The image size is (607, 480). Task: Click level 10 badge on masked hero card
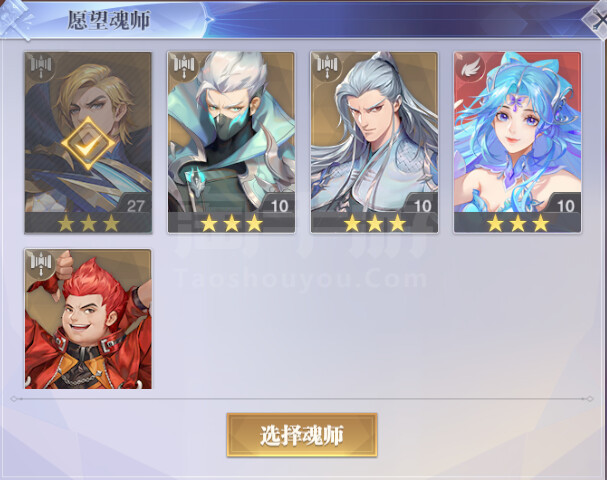pos(279,206)
